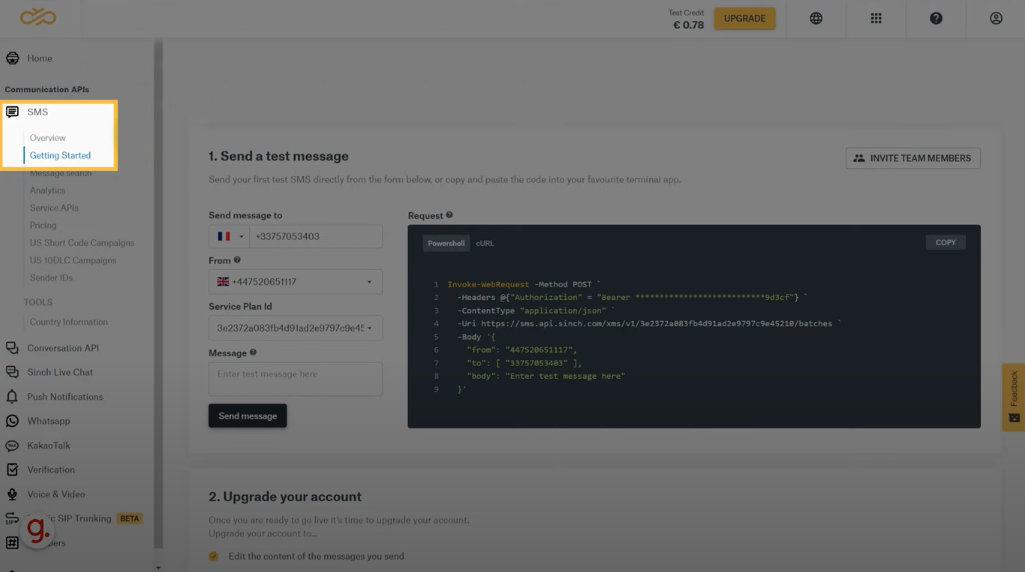
Task: Open Service APIs in sidebar
Action: pyautogui.click(x=54, y=208)
